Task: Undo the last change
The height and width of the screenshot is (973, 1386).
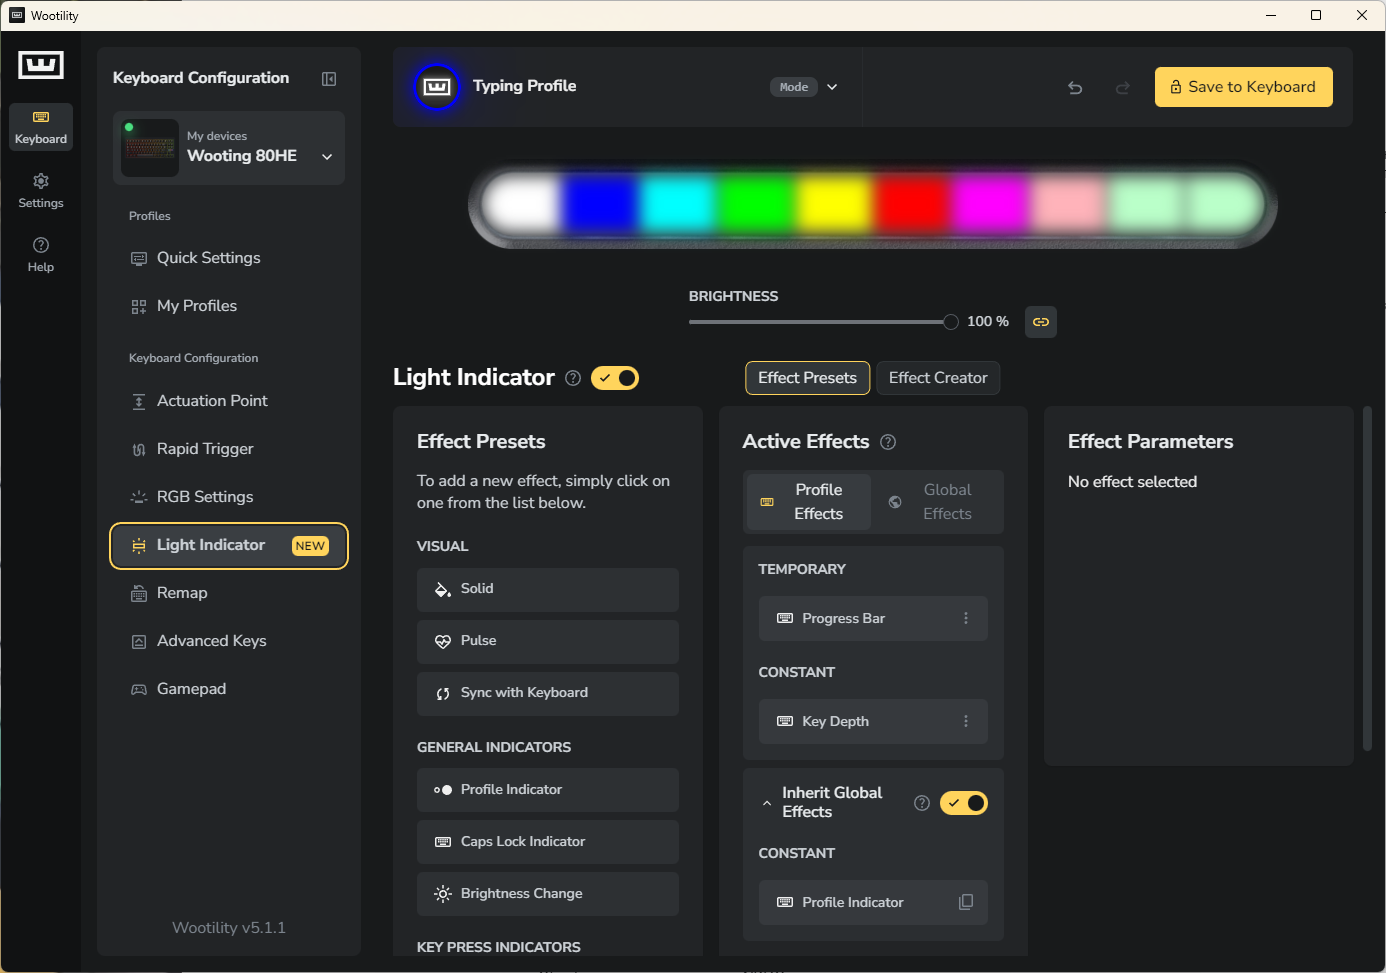Action: [1075, 88]
